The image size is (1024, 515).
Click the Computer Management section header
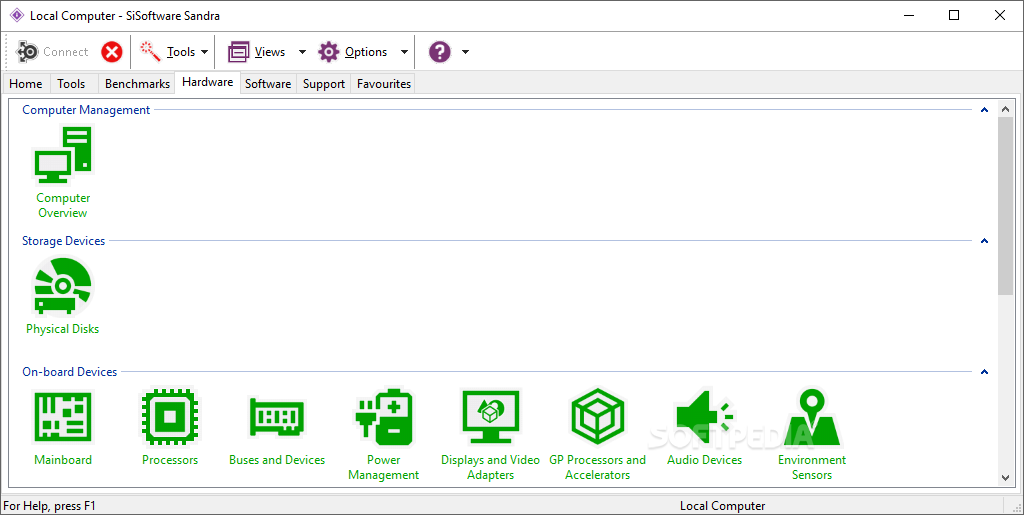pyautogui.click(x=86, y=110)
